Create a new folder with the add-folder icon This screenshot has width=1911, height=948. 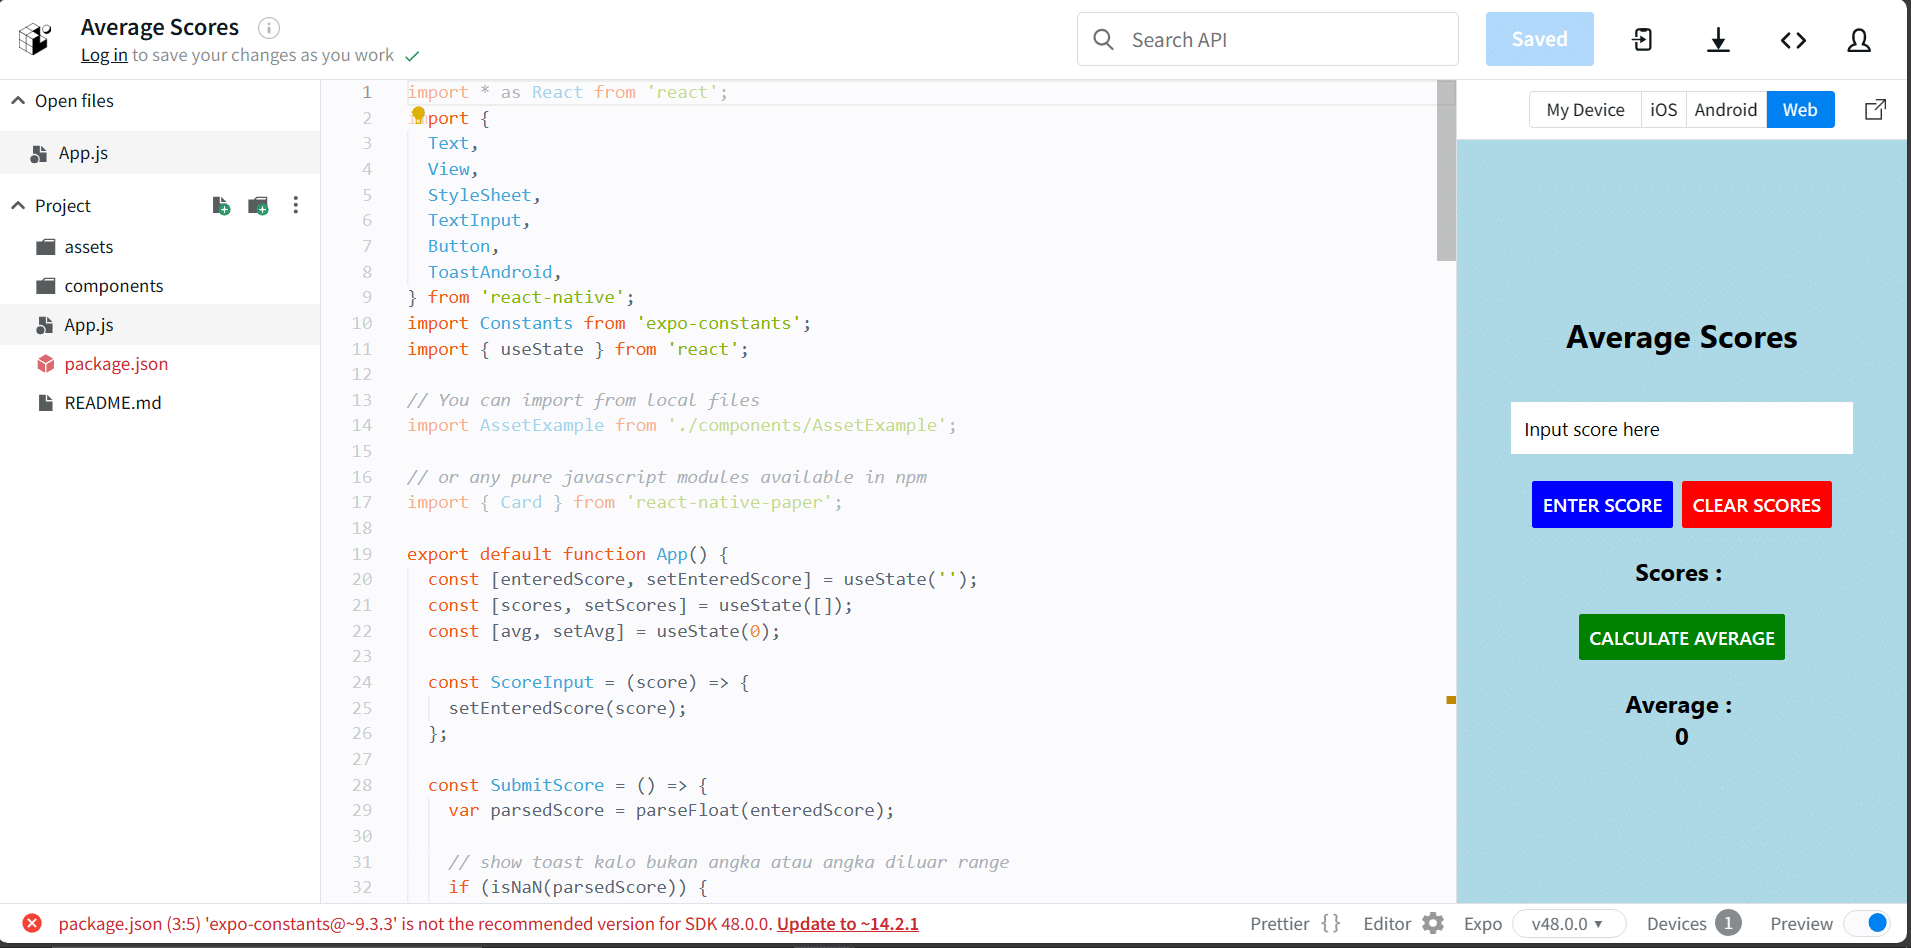tap(258, 205)
